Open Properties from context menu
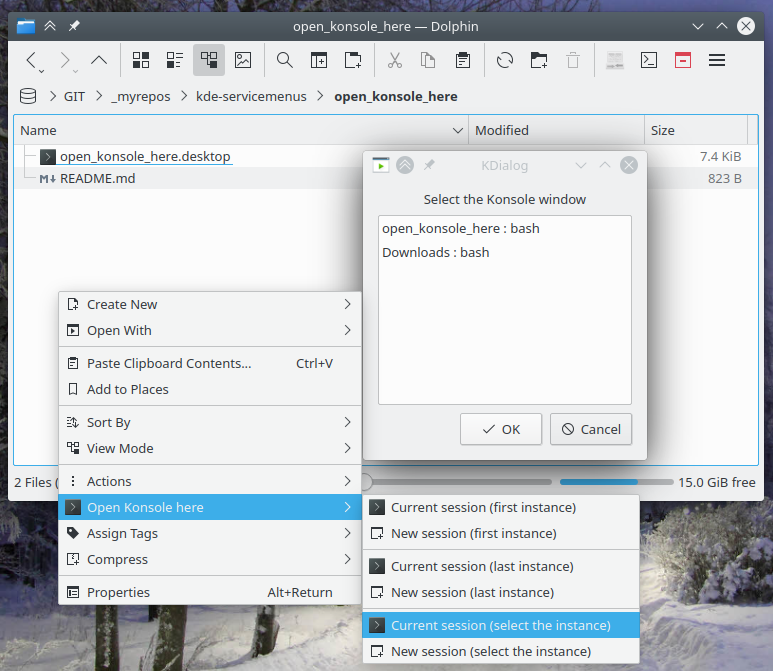 [x=210, y=592]
